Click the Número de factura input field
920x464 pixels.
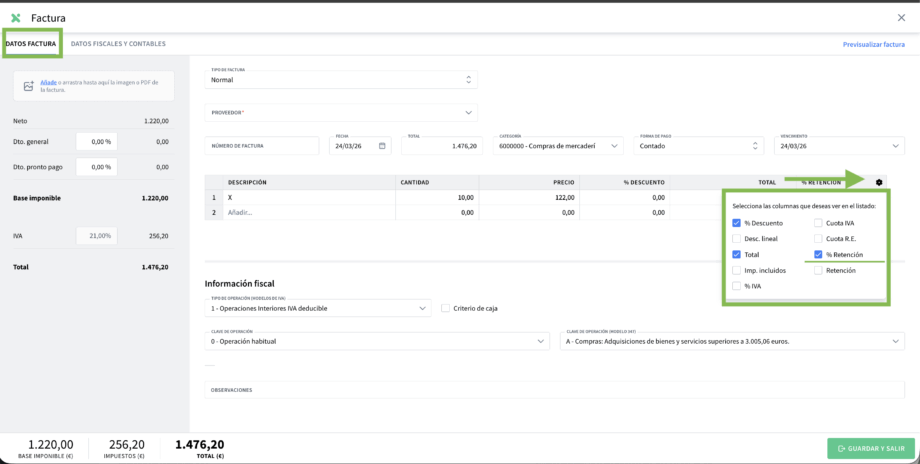pyautogui.click(x=262, y=146)
